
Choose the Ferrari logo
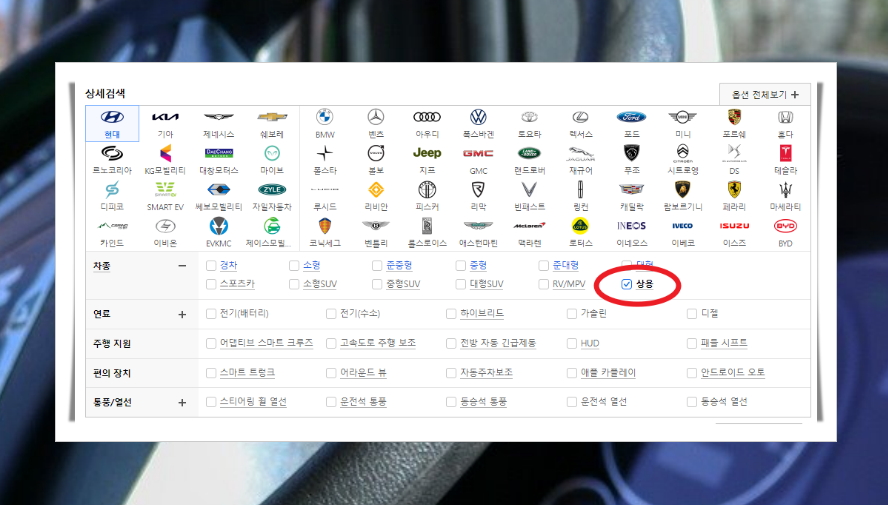click(x=735, y=189)
